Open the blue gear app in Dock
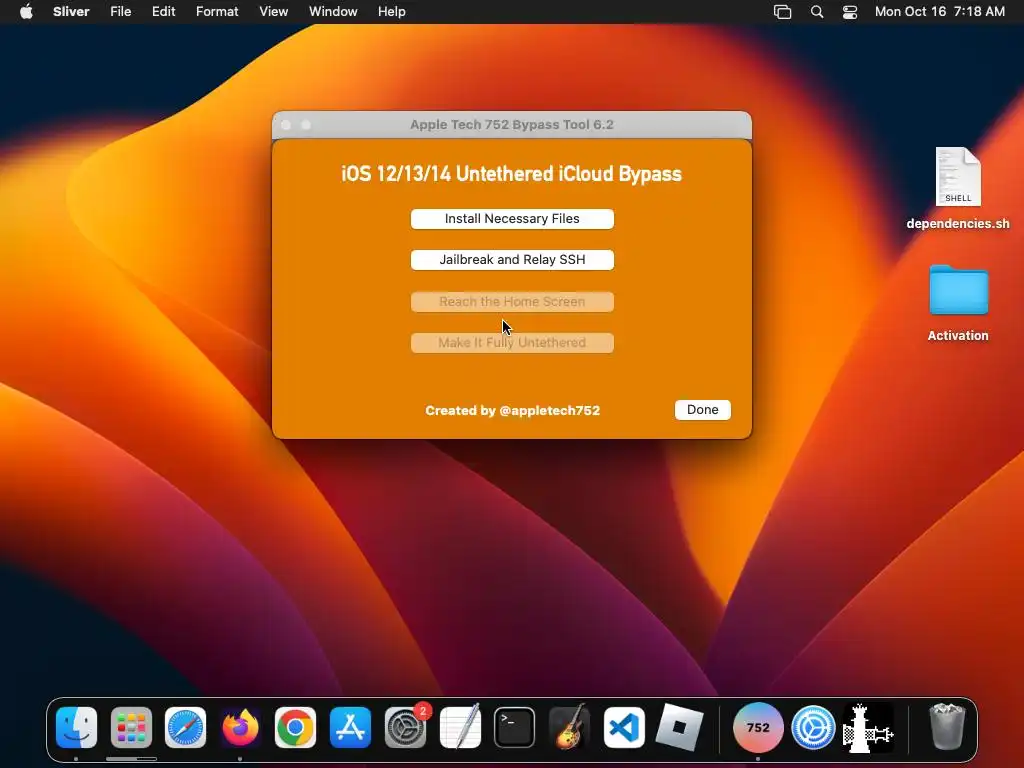 (x=813, y=728)
